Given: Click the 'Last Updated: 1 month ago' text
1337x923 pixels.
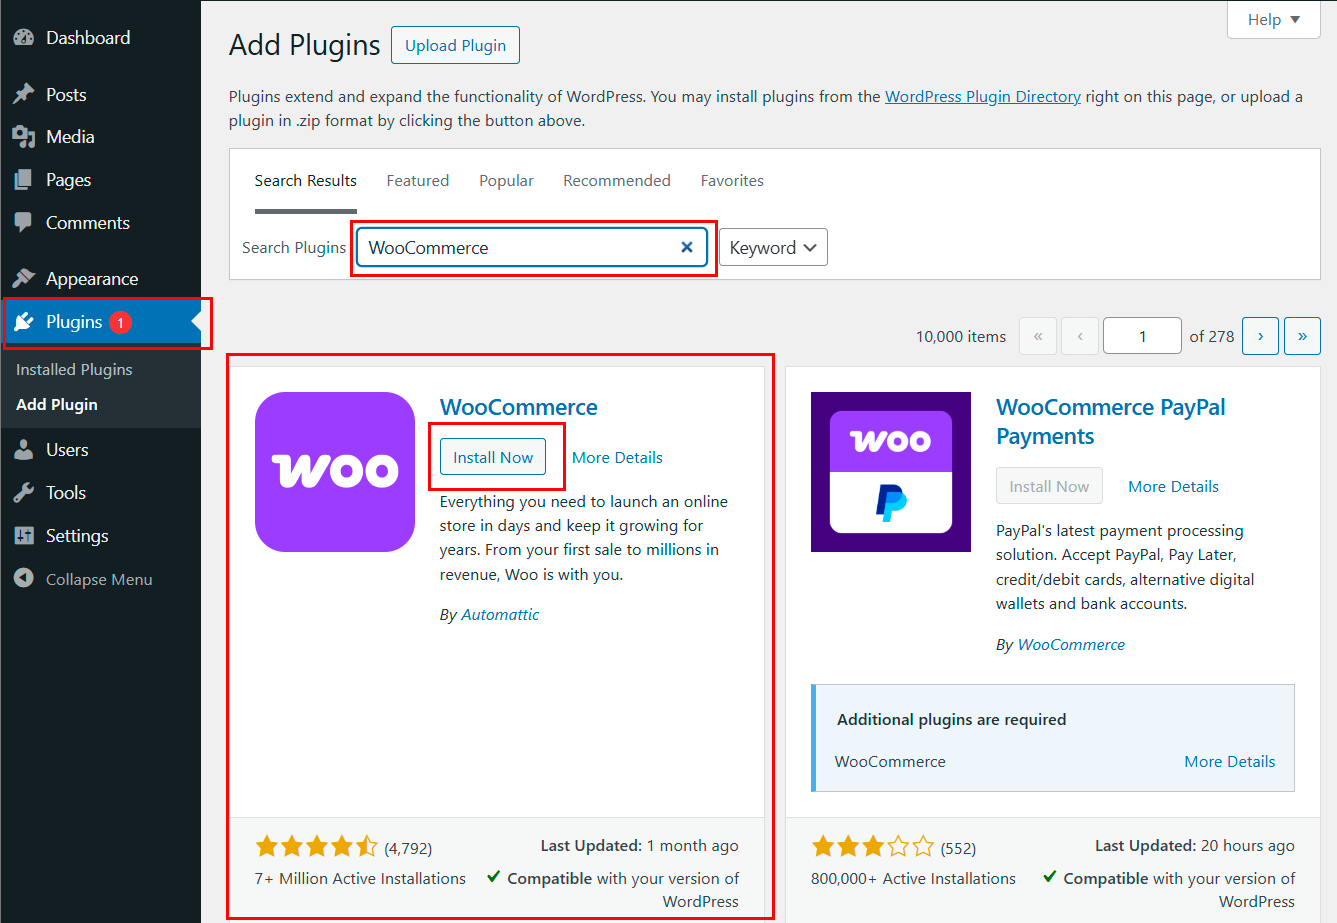Looking at the screenshot, I should (640, 846).
